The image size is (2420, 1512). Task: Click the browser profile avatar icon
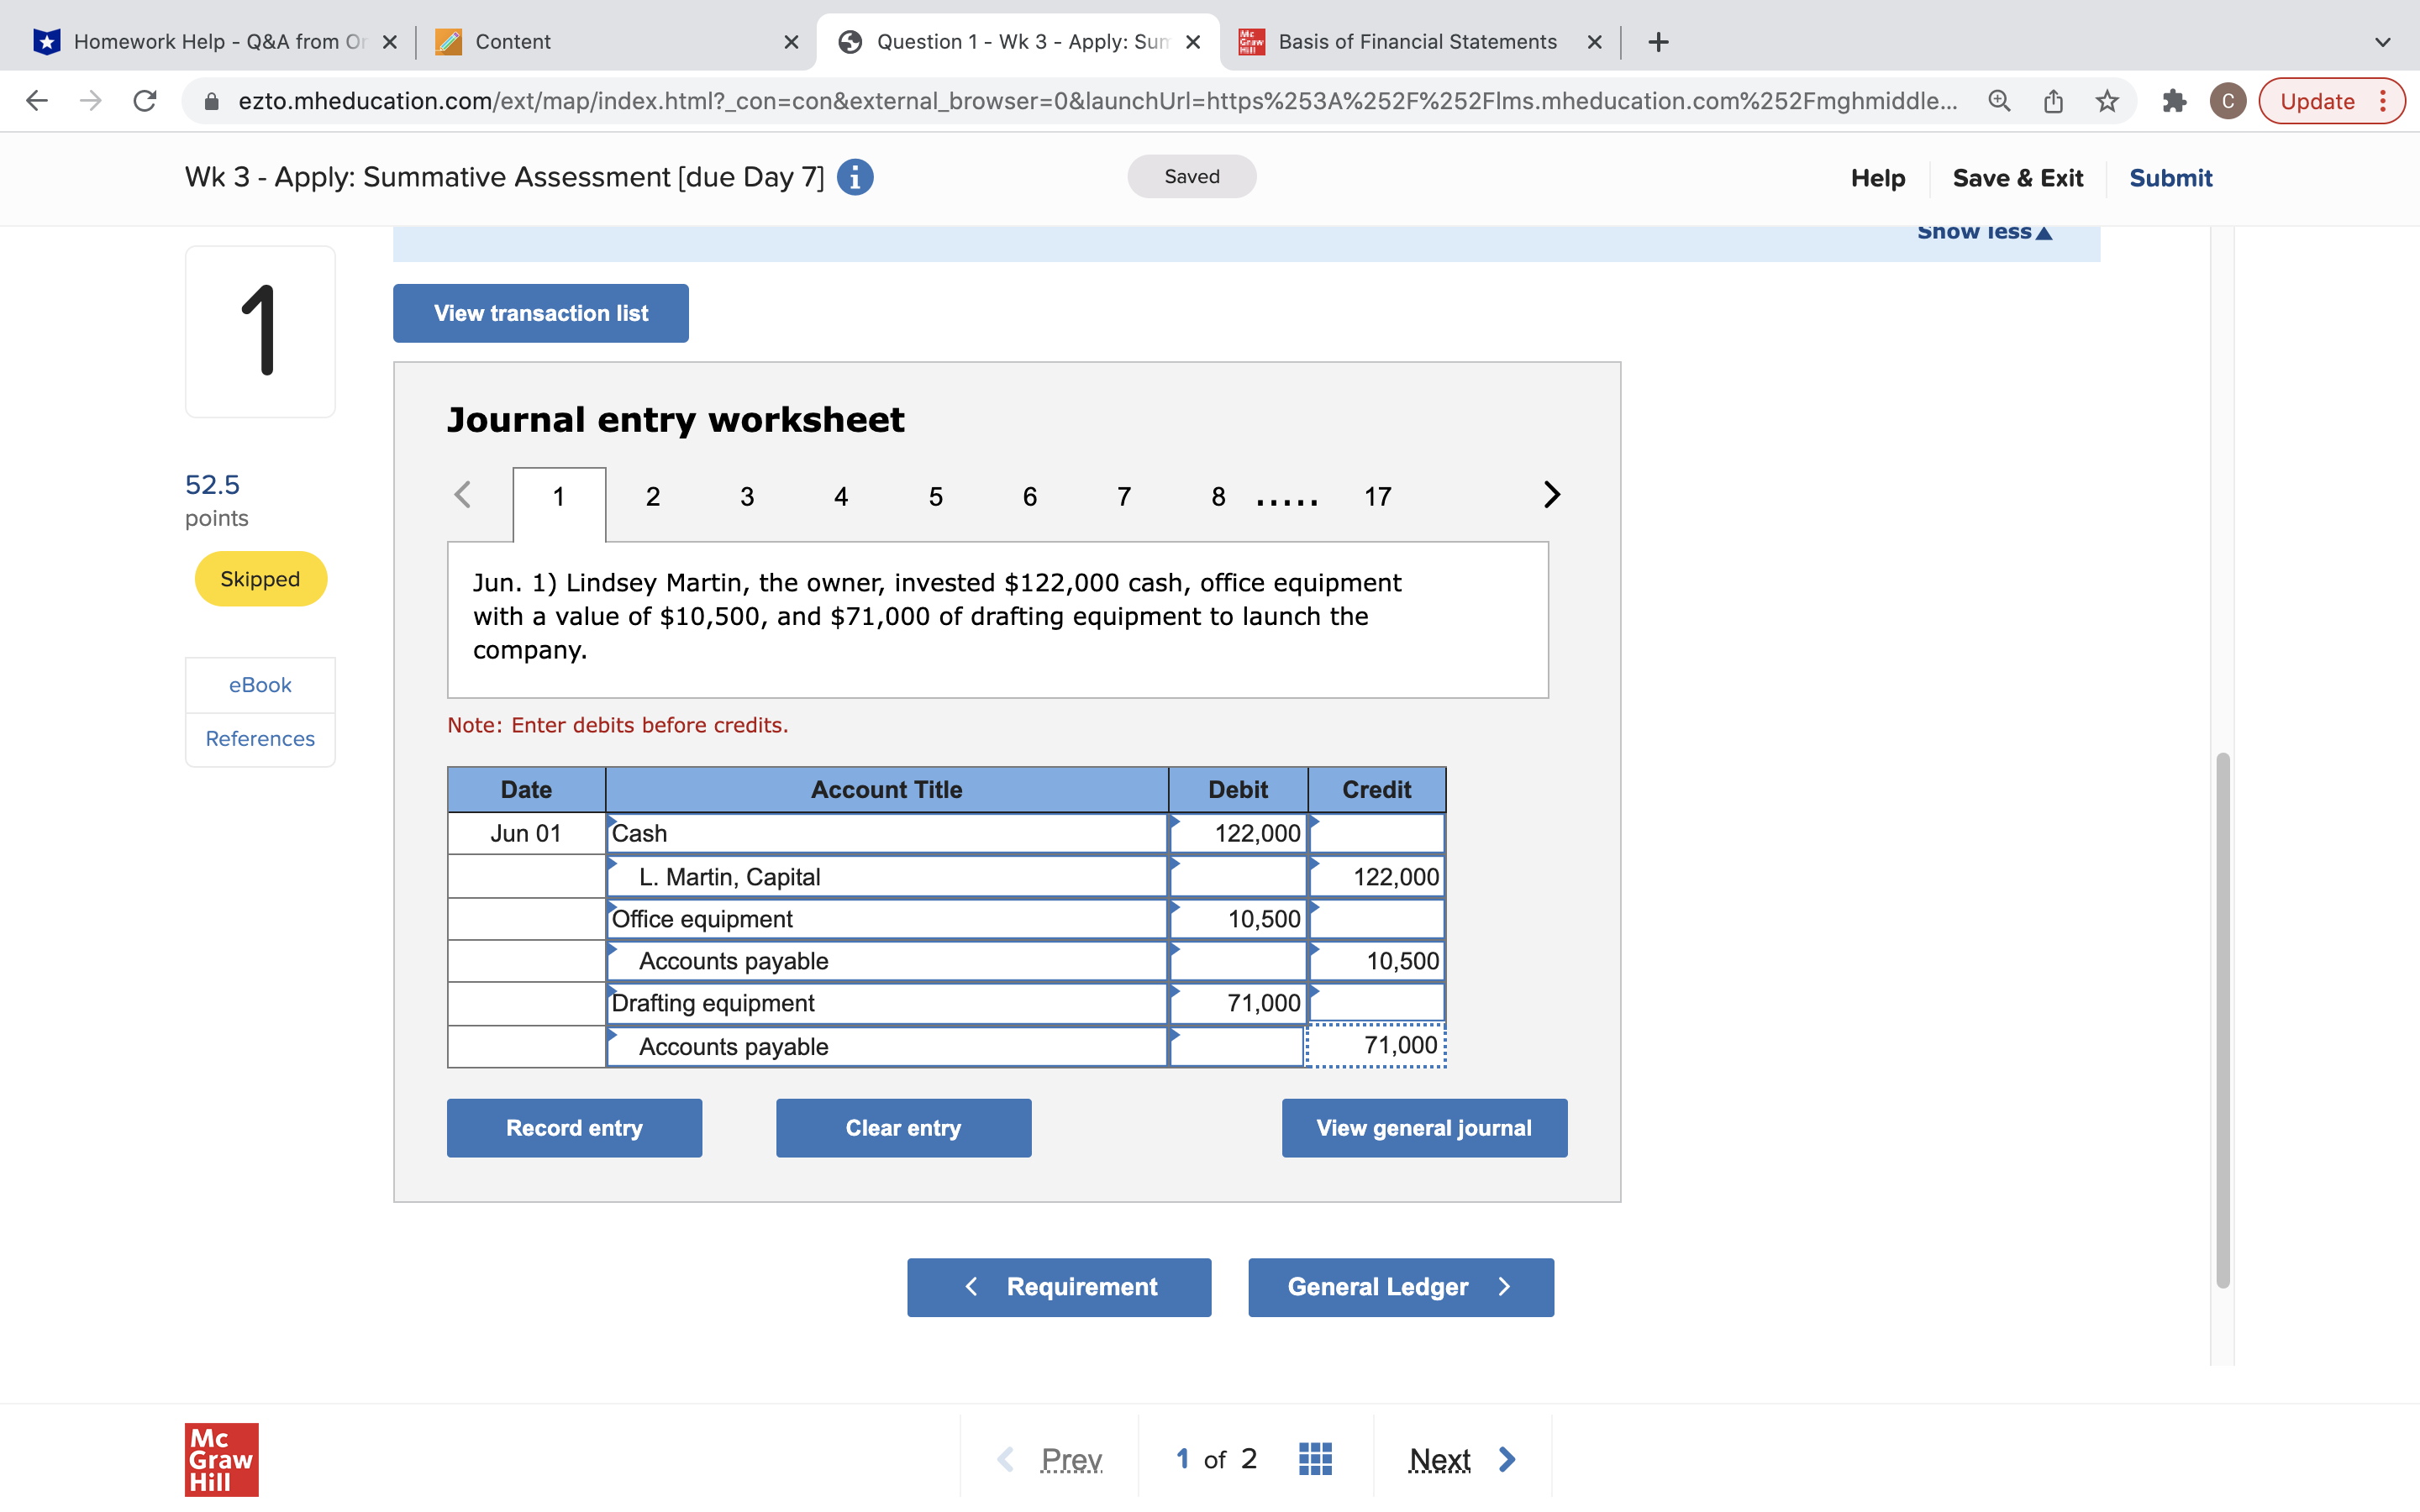point(2227,100)
